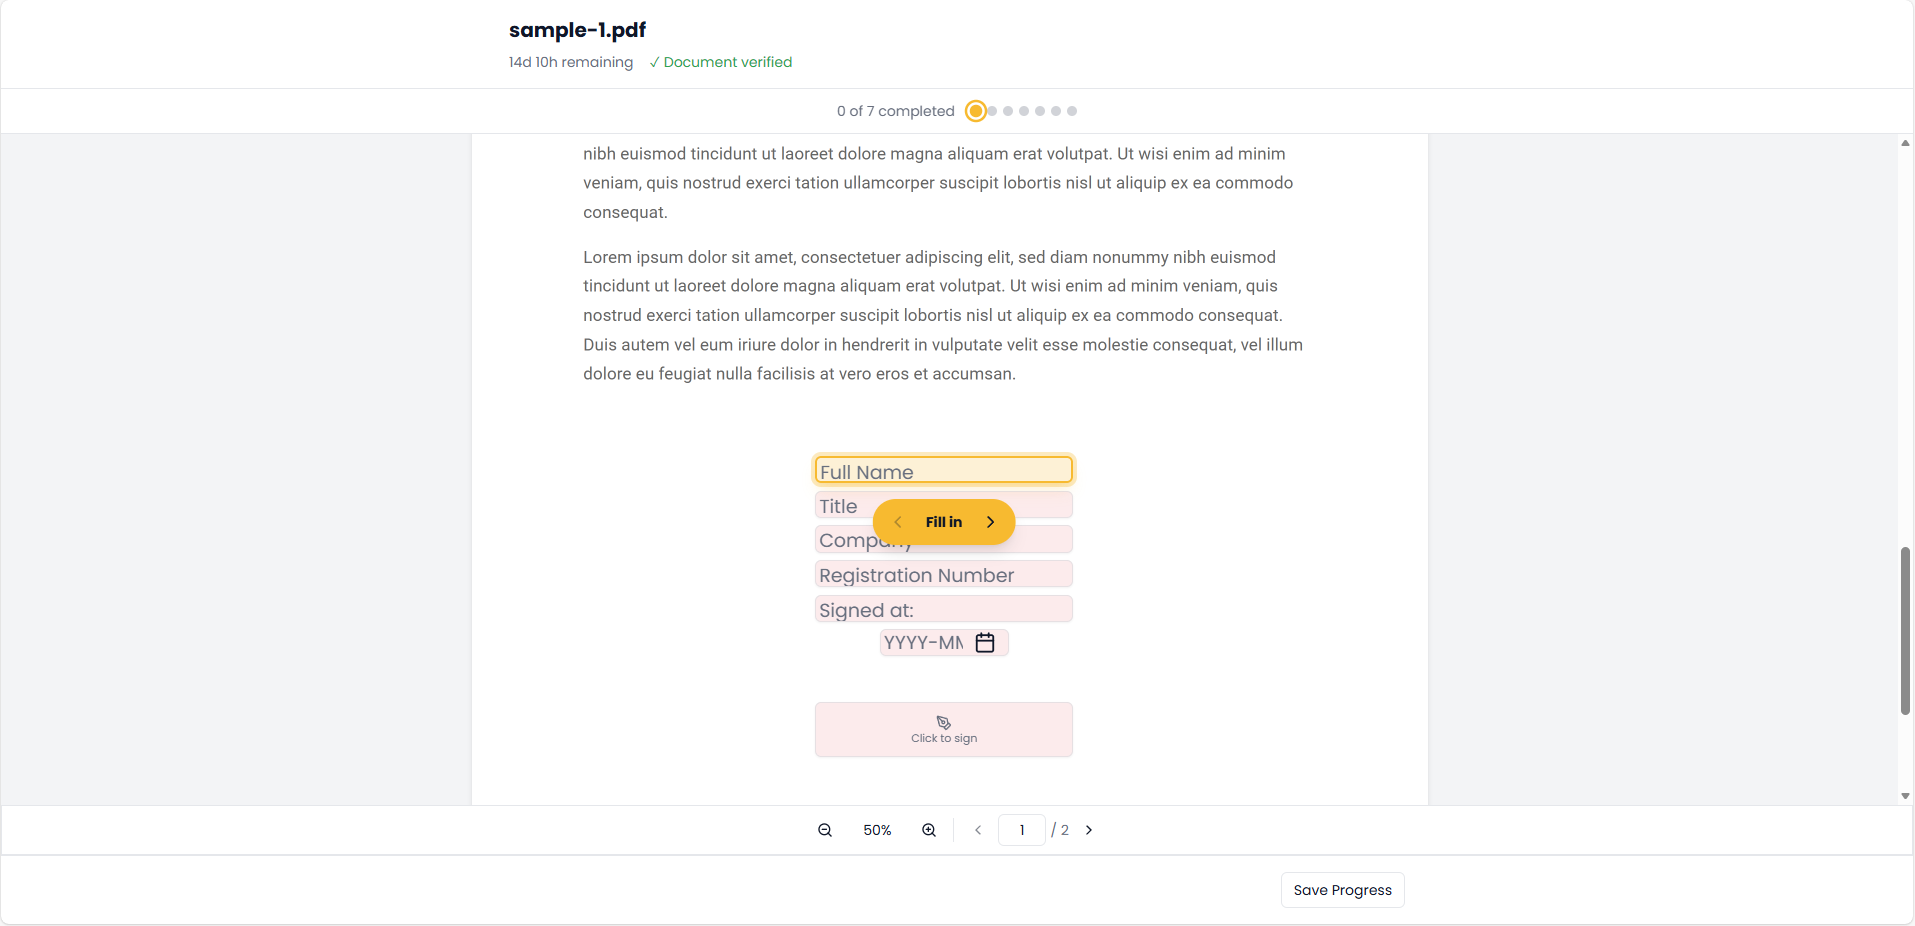Go back with the Fill in left chevron
Screen dimensions: 1915x926
pyautogui.click(x=898, y=522)
